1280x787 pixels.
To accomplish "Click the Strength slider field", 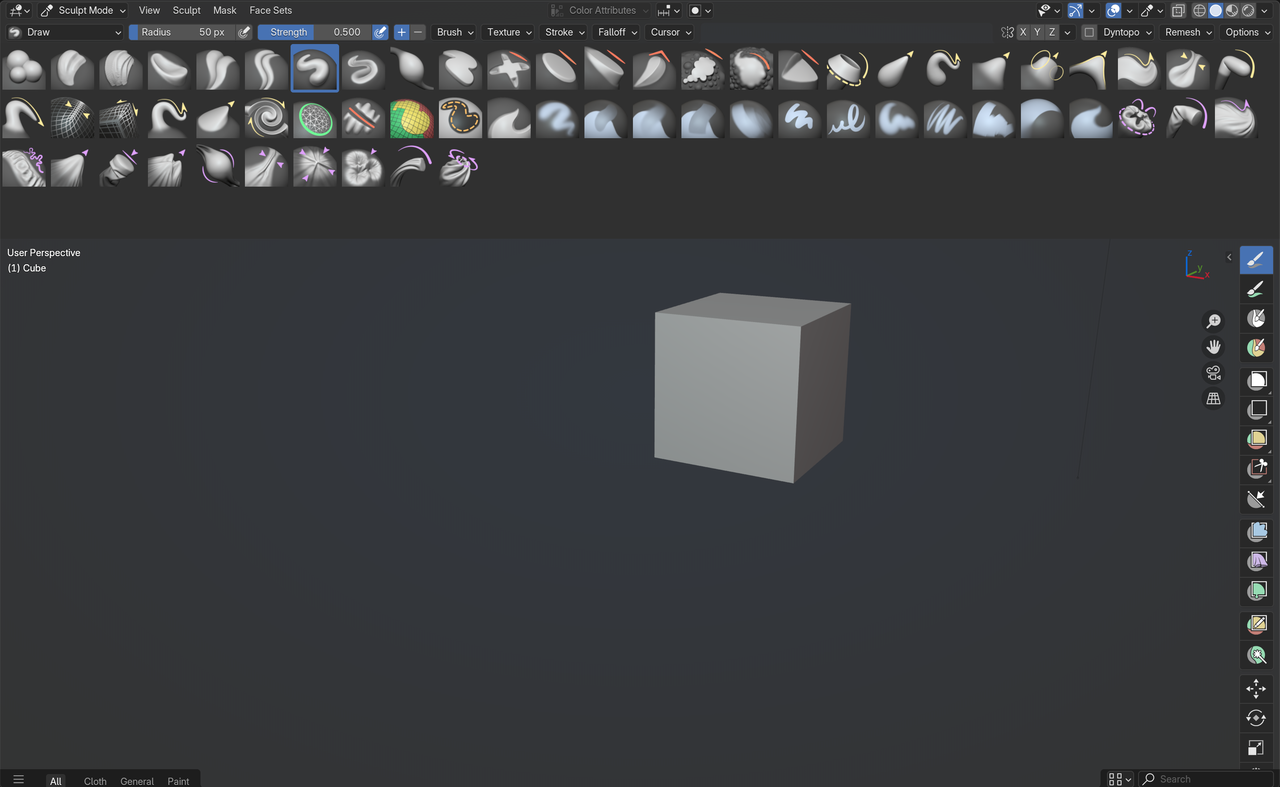I will point(314,32).
